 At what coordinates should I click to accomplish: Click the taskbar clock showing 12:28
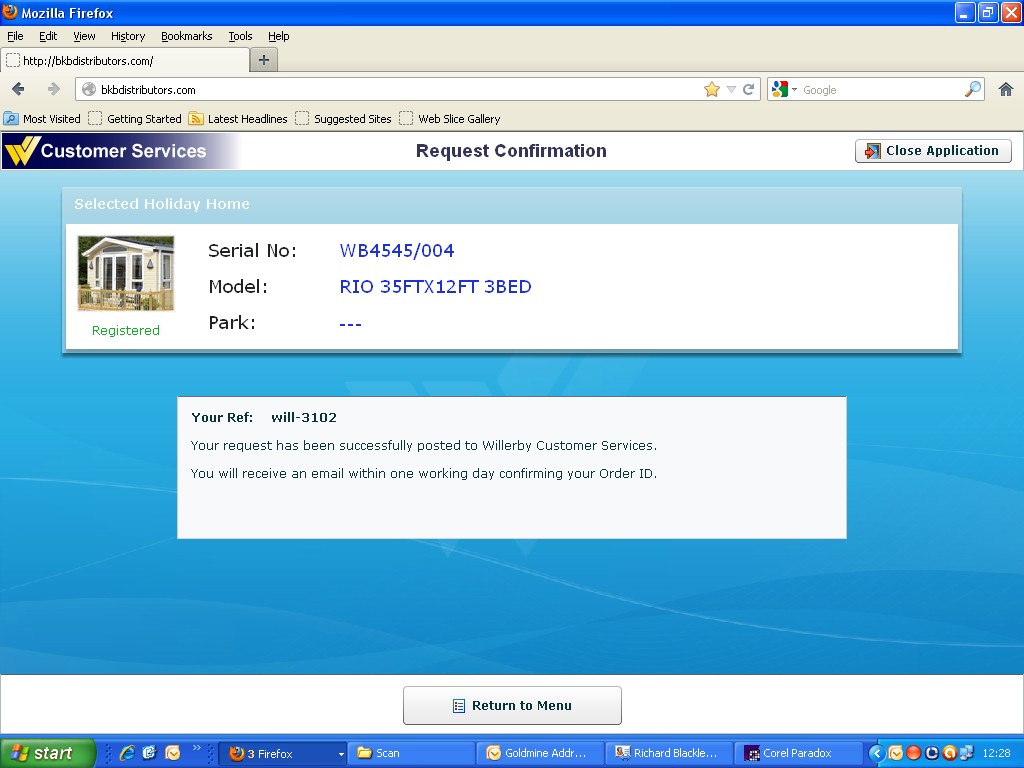996,753
